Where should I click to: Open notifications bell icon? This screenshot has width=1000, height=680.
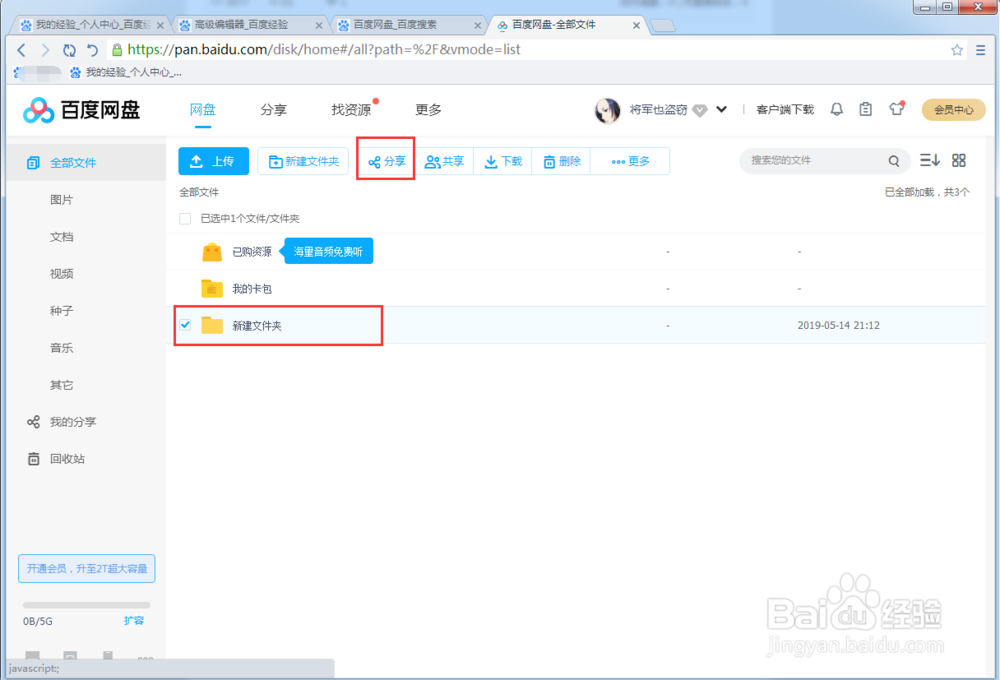(836, 110)
